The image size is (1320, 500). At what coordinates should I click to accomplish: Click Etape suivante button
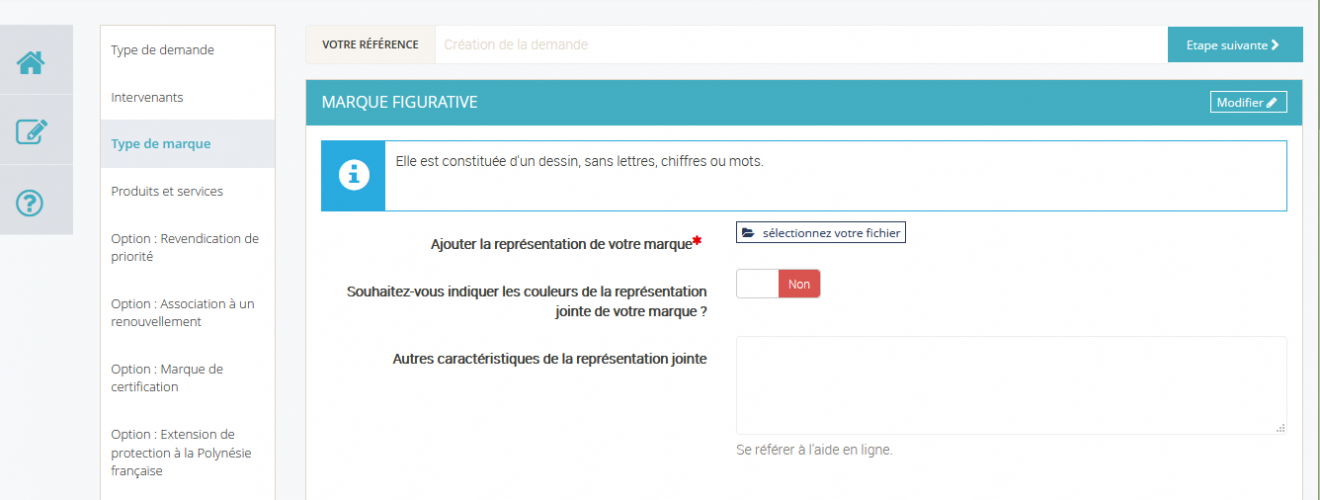1234,45
